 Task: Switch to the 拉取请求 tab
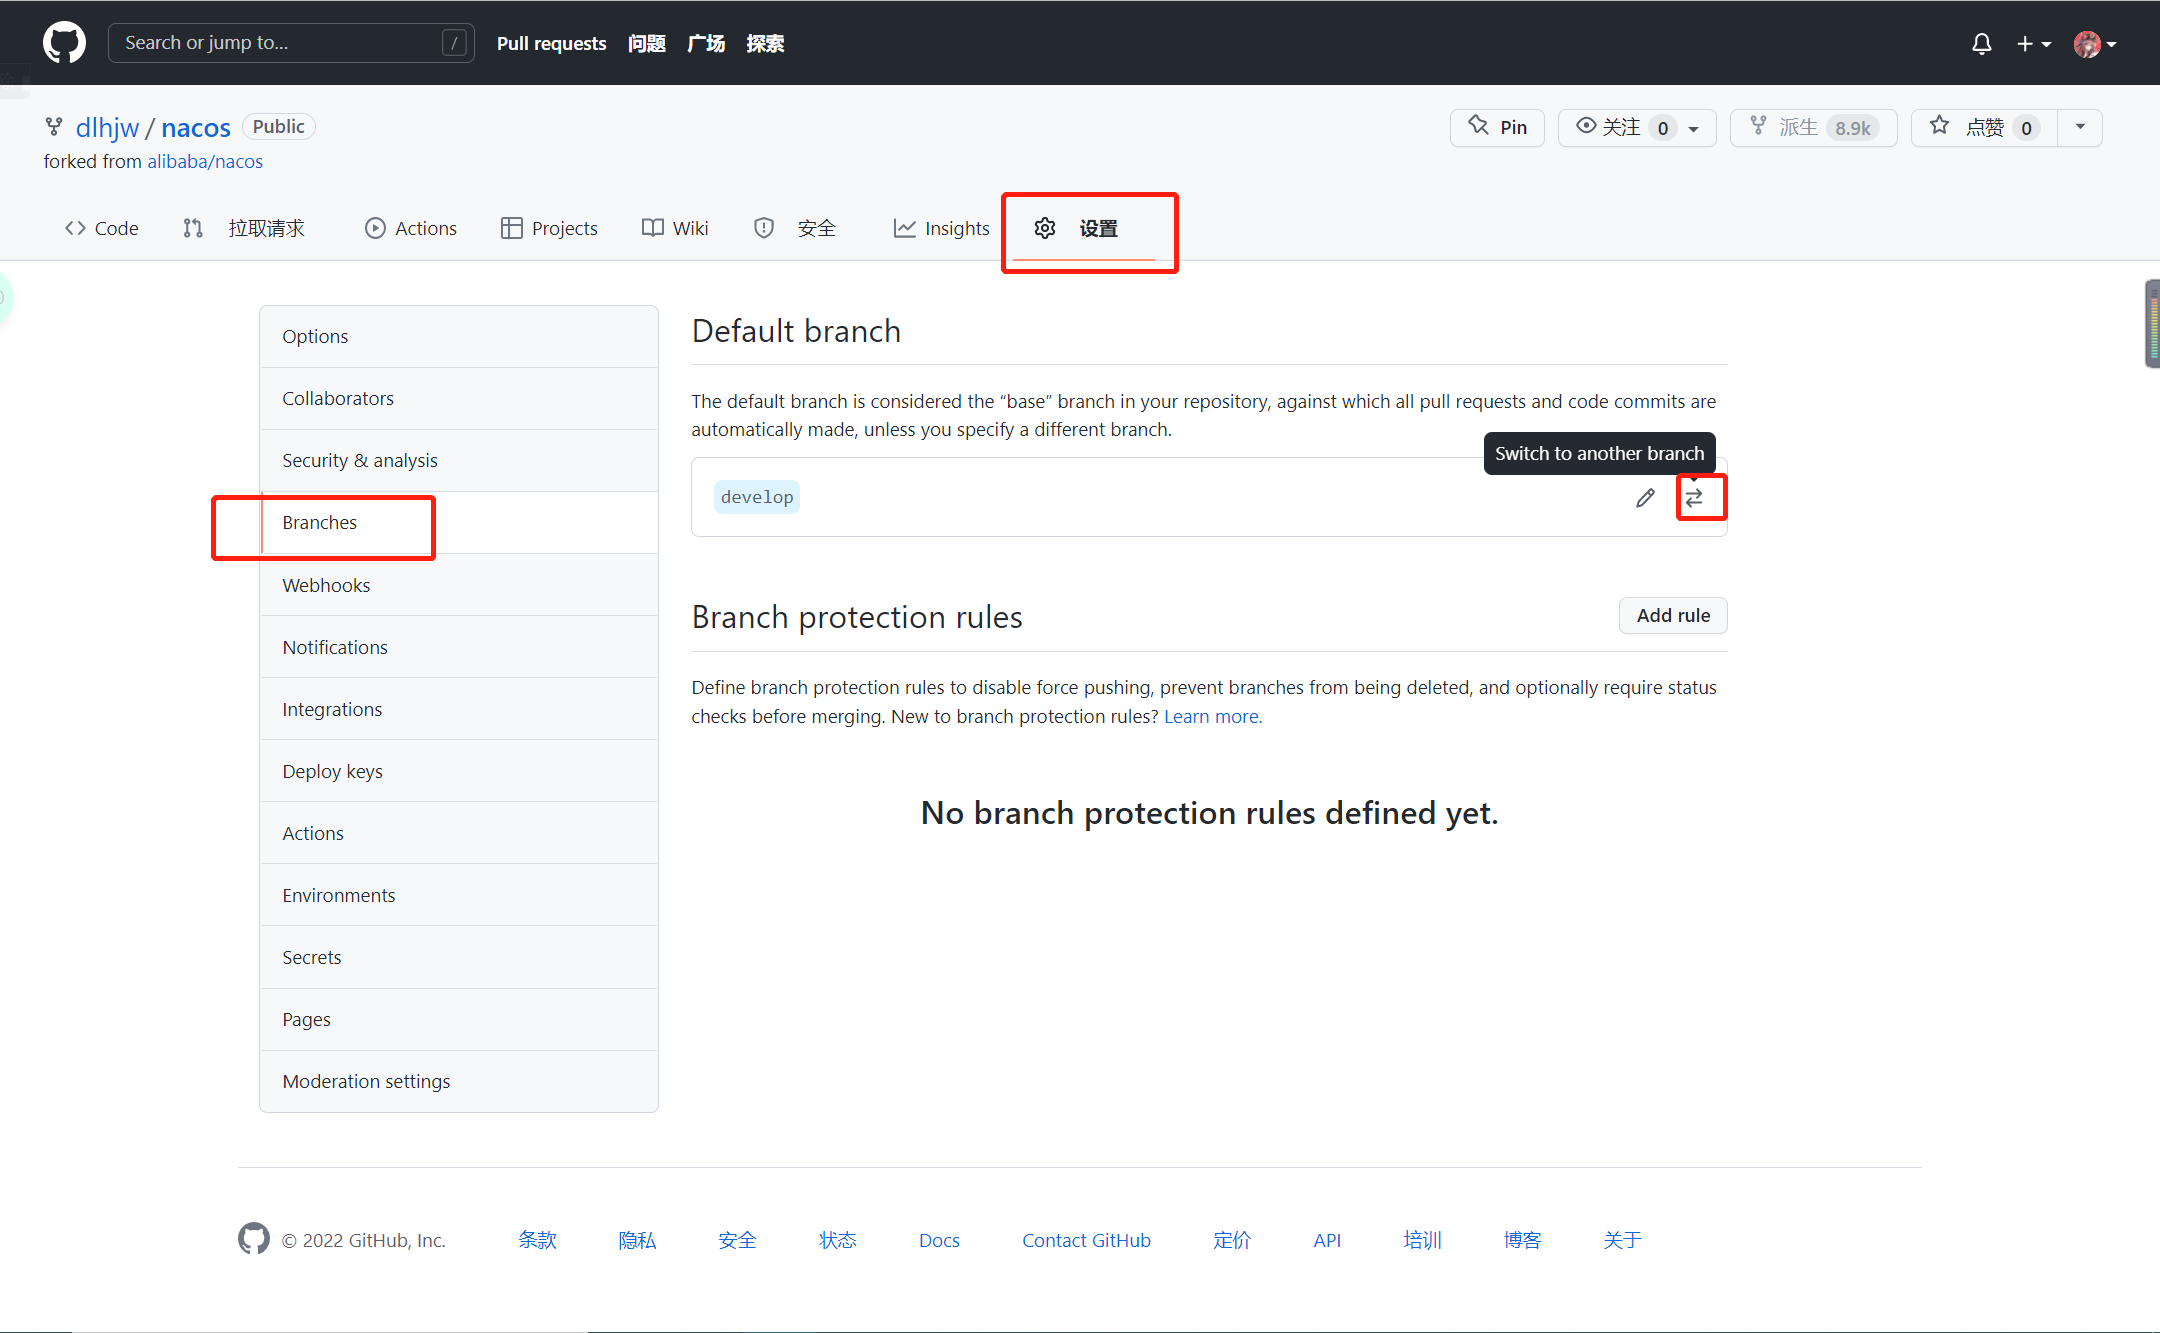pyautogui.click(x=244, y=228)
